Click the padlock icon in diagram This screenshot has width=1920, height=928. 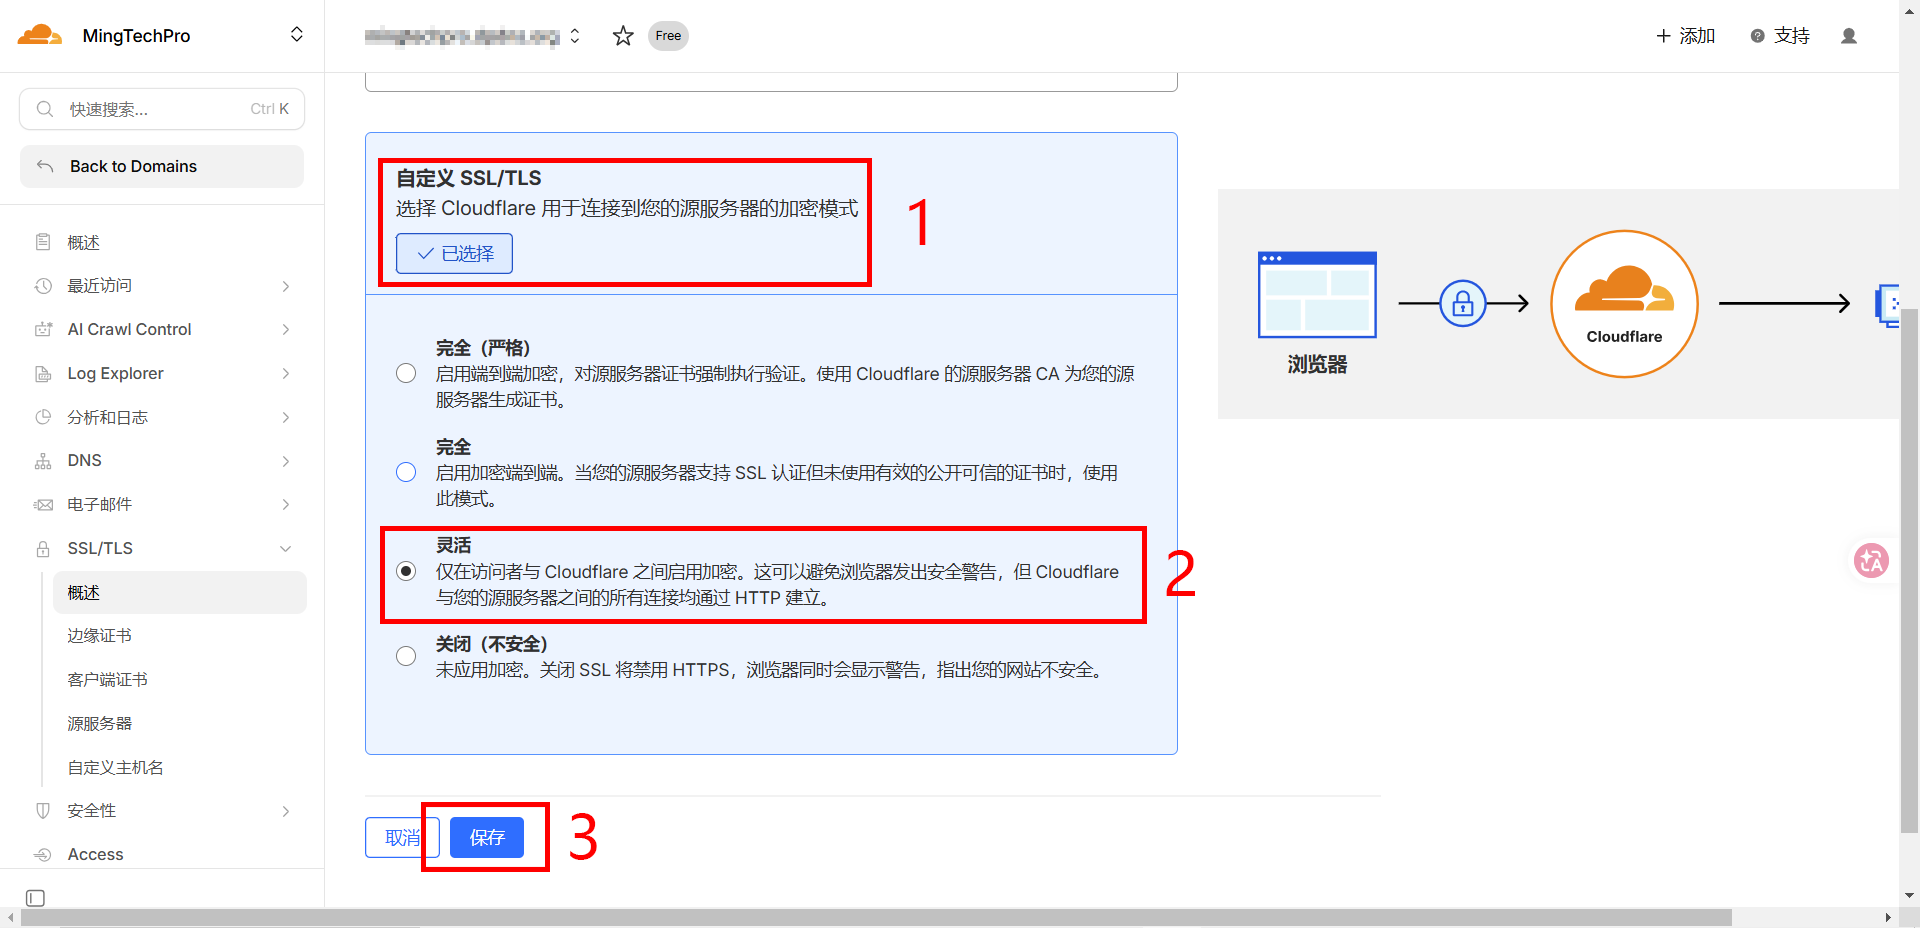1463,303
